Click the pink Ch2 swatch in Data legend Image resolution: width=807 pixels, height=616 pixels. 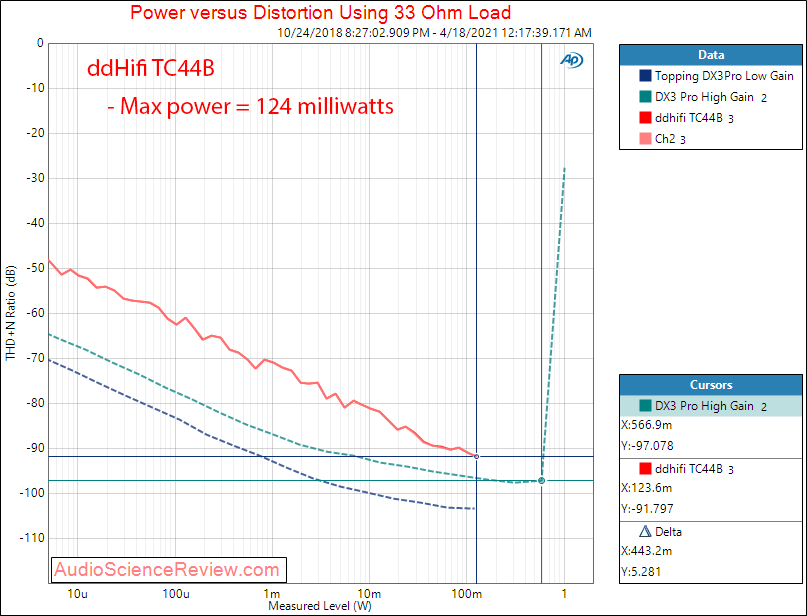(645, 139)
